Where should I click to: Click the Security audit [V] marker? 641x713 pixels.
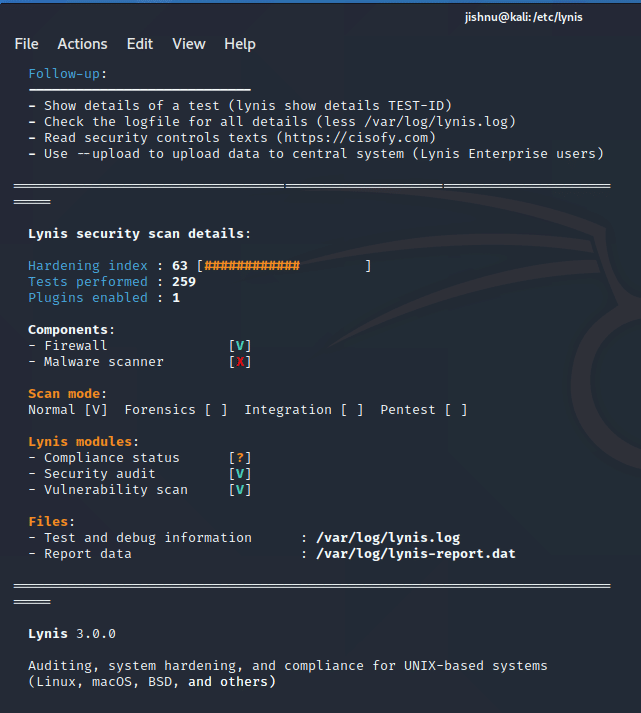pyautogui.click(x=240, y=474)
